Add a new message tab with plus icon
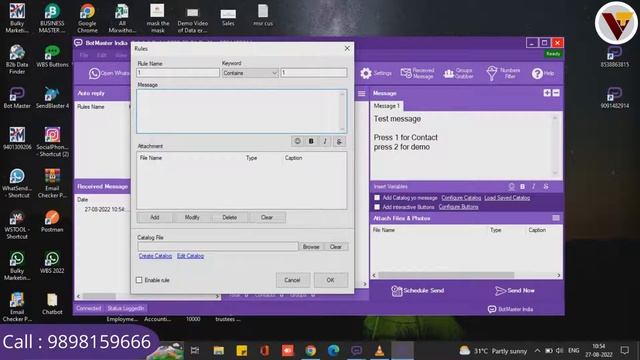 click(x=547, y=93)
